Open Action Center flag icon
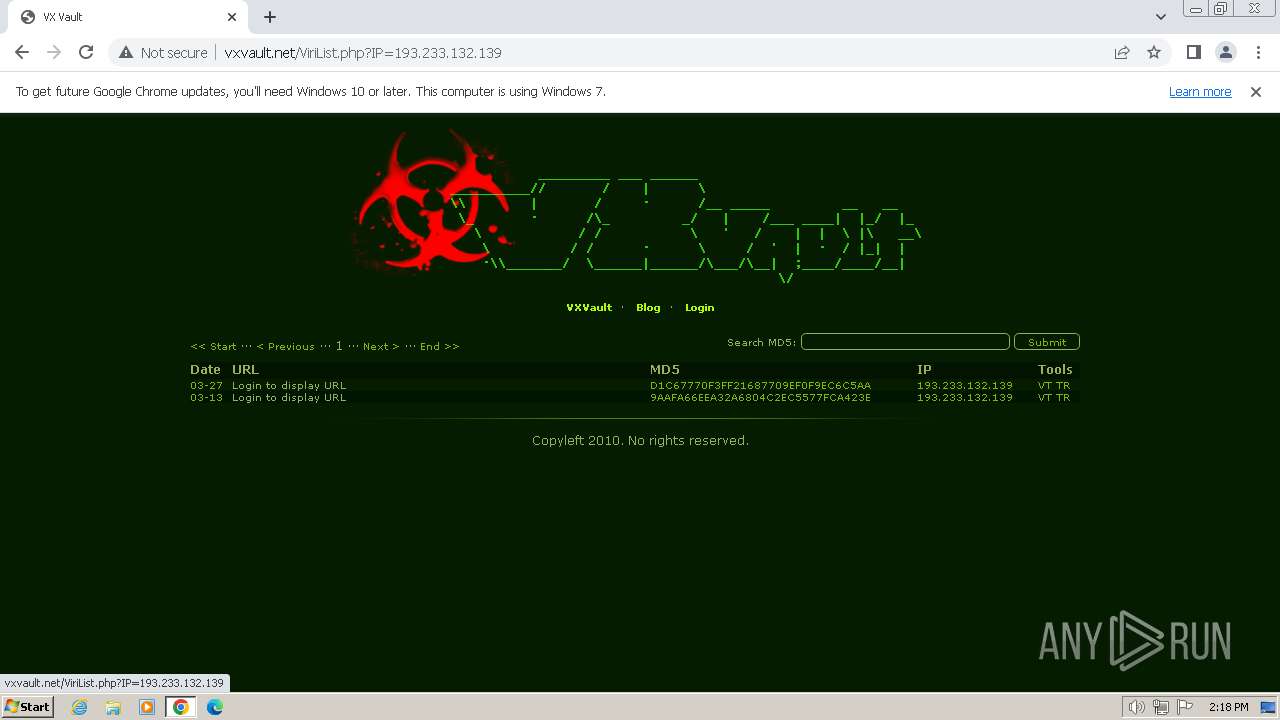The image size is (1280, 720). coord(1184,707)
